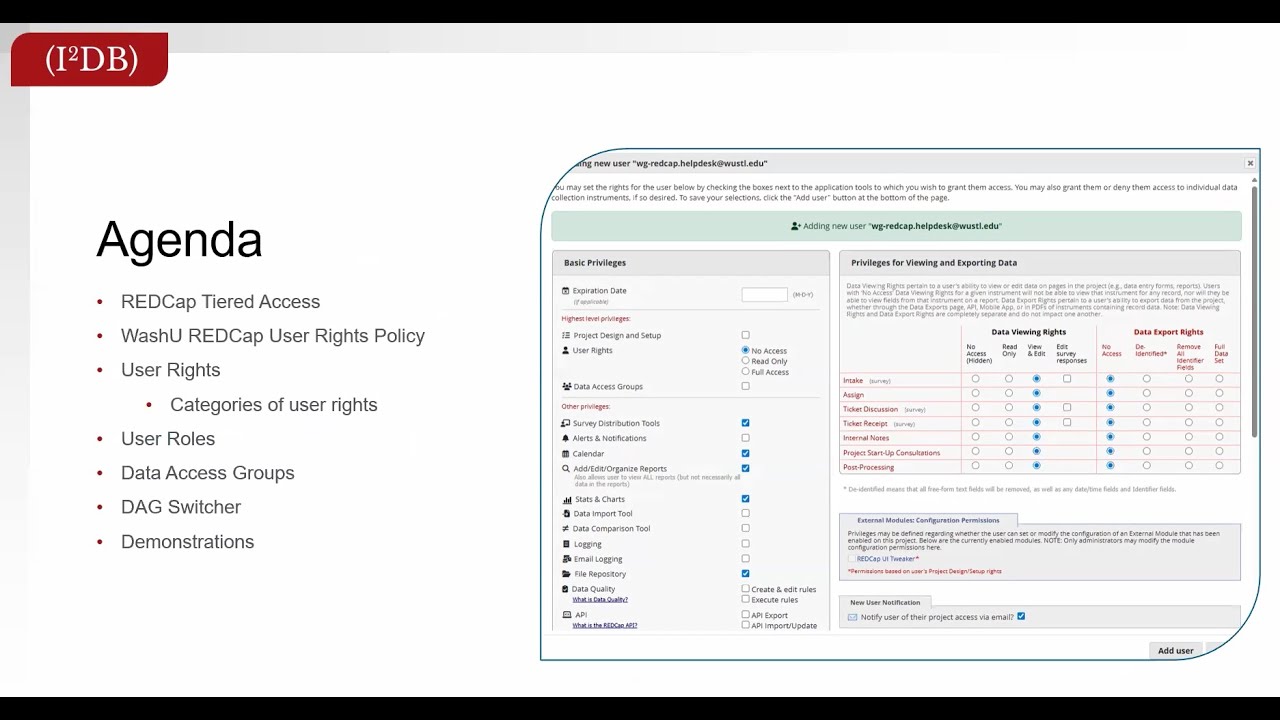Click the calendar icon beside Expiration Date
This screenshot has width=1280, height=720.
click(566, 291)
